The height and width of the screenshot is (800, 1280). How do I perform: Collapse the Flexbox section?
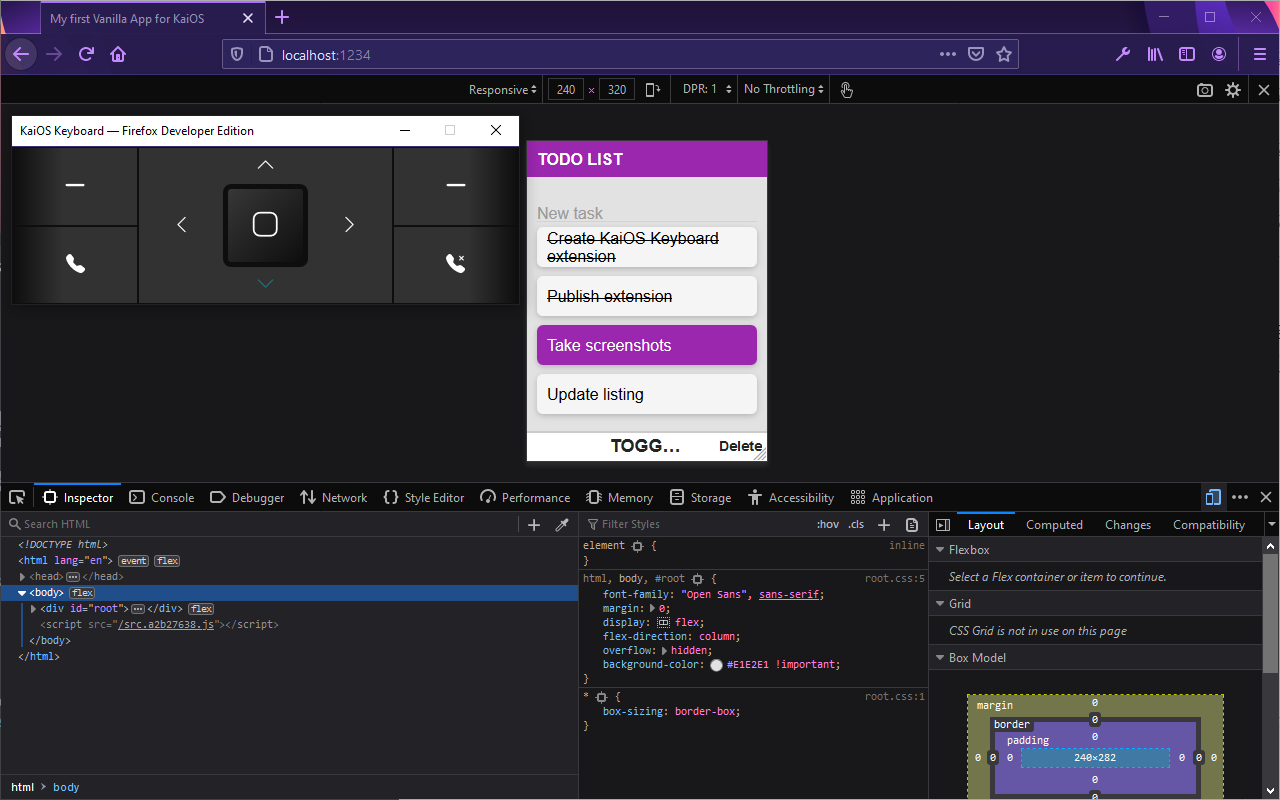pyautogui.click(x=940, y=550)
